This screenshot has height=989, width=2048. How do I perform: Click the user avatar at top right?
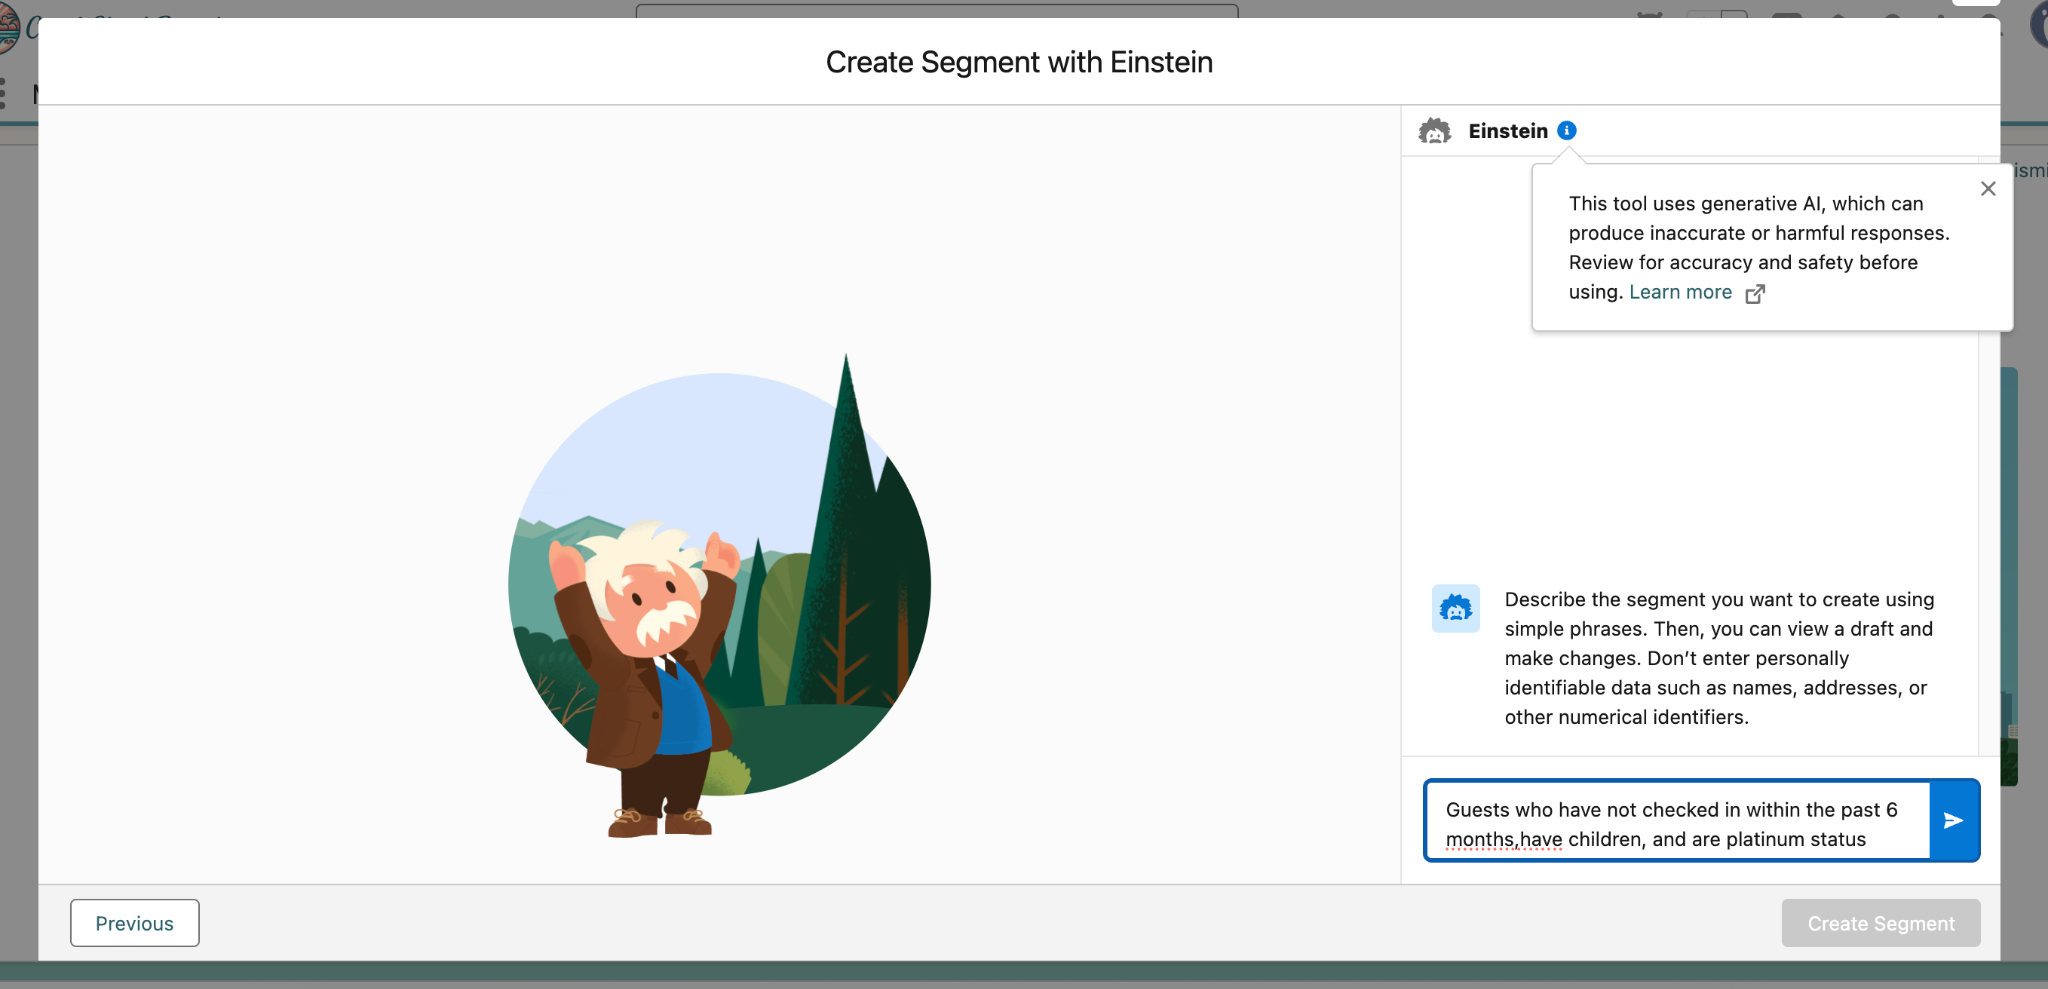click(x=2038, y=25)
